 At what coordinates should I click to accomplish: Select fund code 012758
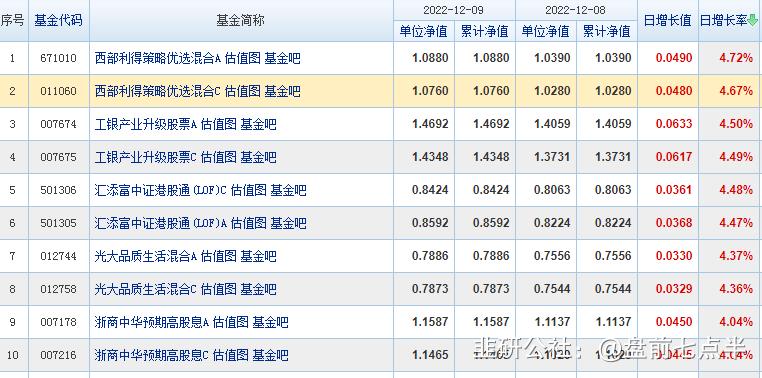coord(58,289)
